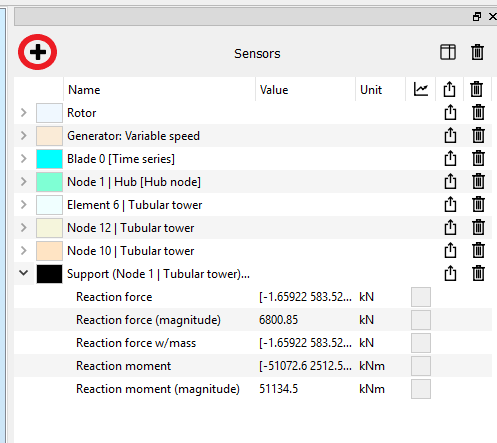Delete the Node 12 | Tubular tower sensor
497x443 pixels.
pos(478,227)
